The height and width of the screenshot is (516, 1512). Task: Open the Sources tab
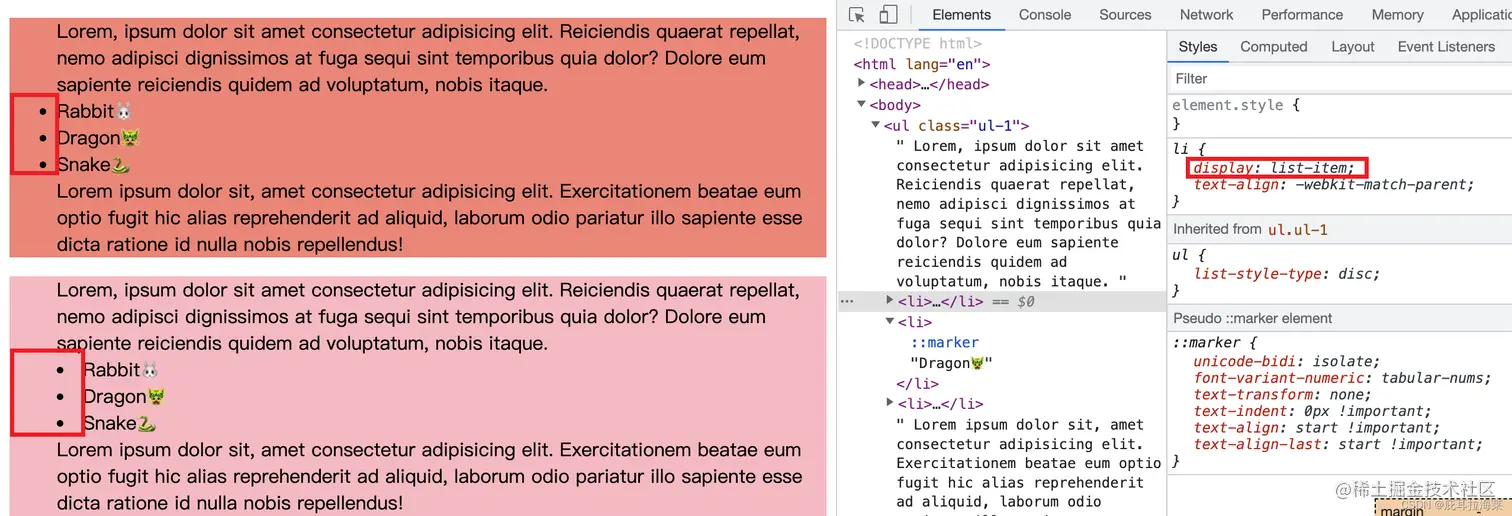coord(1125,15)
